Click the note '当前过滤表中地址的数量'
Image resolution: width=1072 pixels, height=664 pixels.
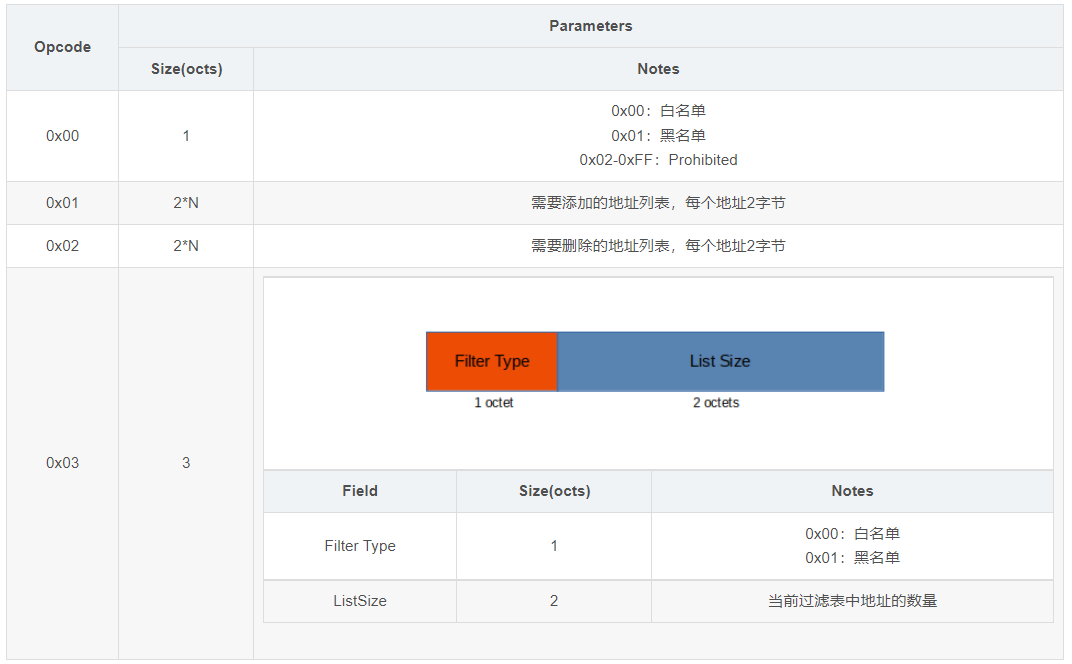[853, 601]
